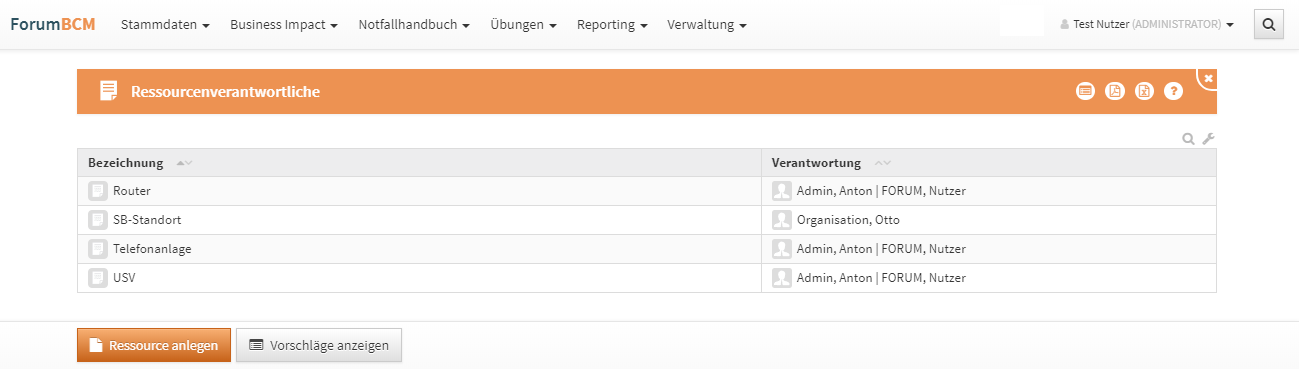Click the Vorschläge anzeigen button
The height and width of the screenshot is (369, 1299).
tap(319, 345)
